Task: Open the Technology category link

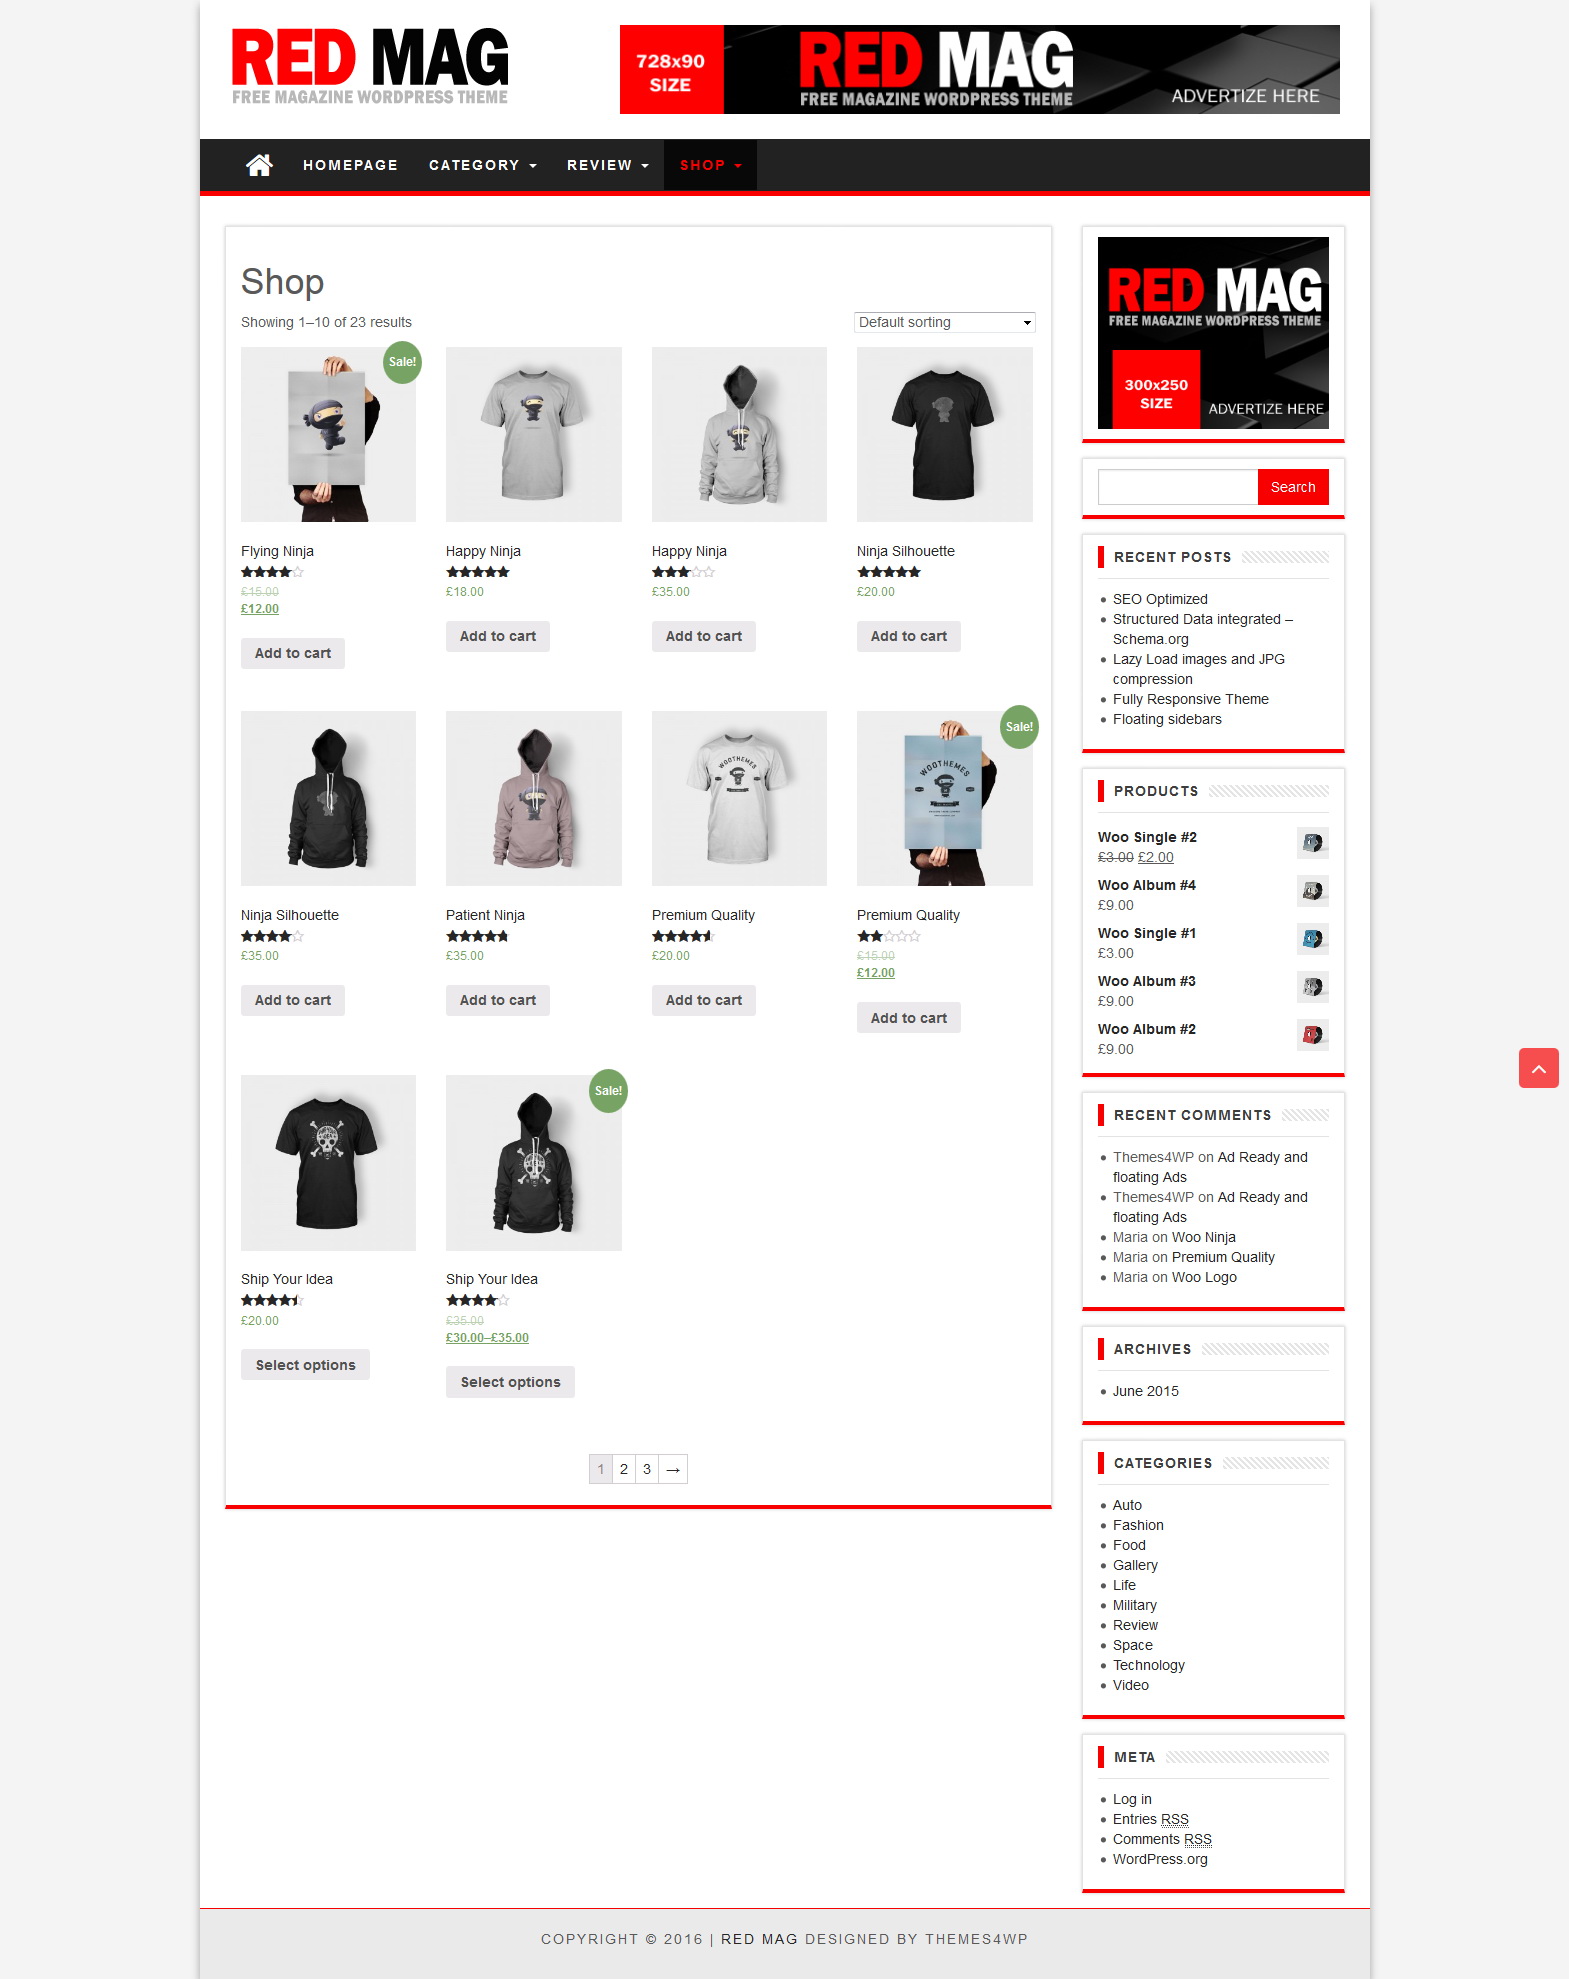Action: coord(1149,1665)
